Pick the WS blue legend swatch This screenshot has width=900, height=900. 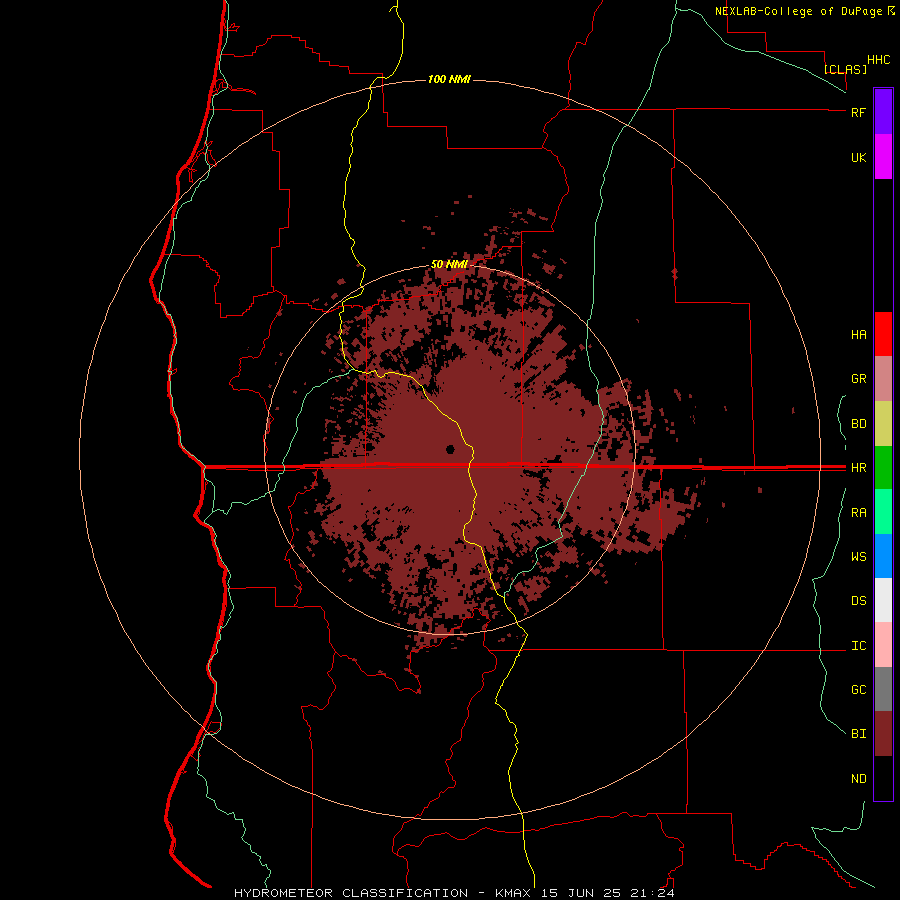click(883, 556)
